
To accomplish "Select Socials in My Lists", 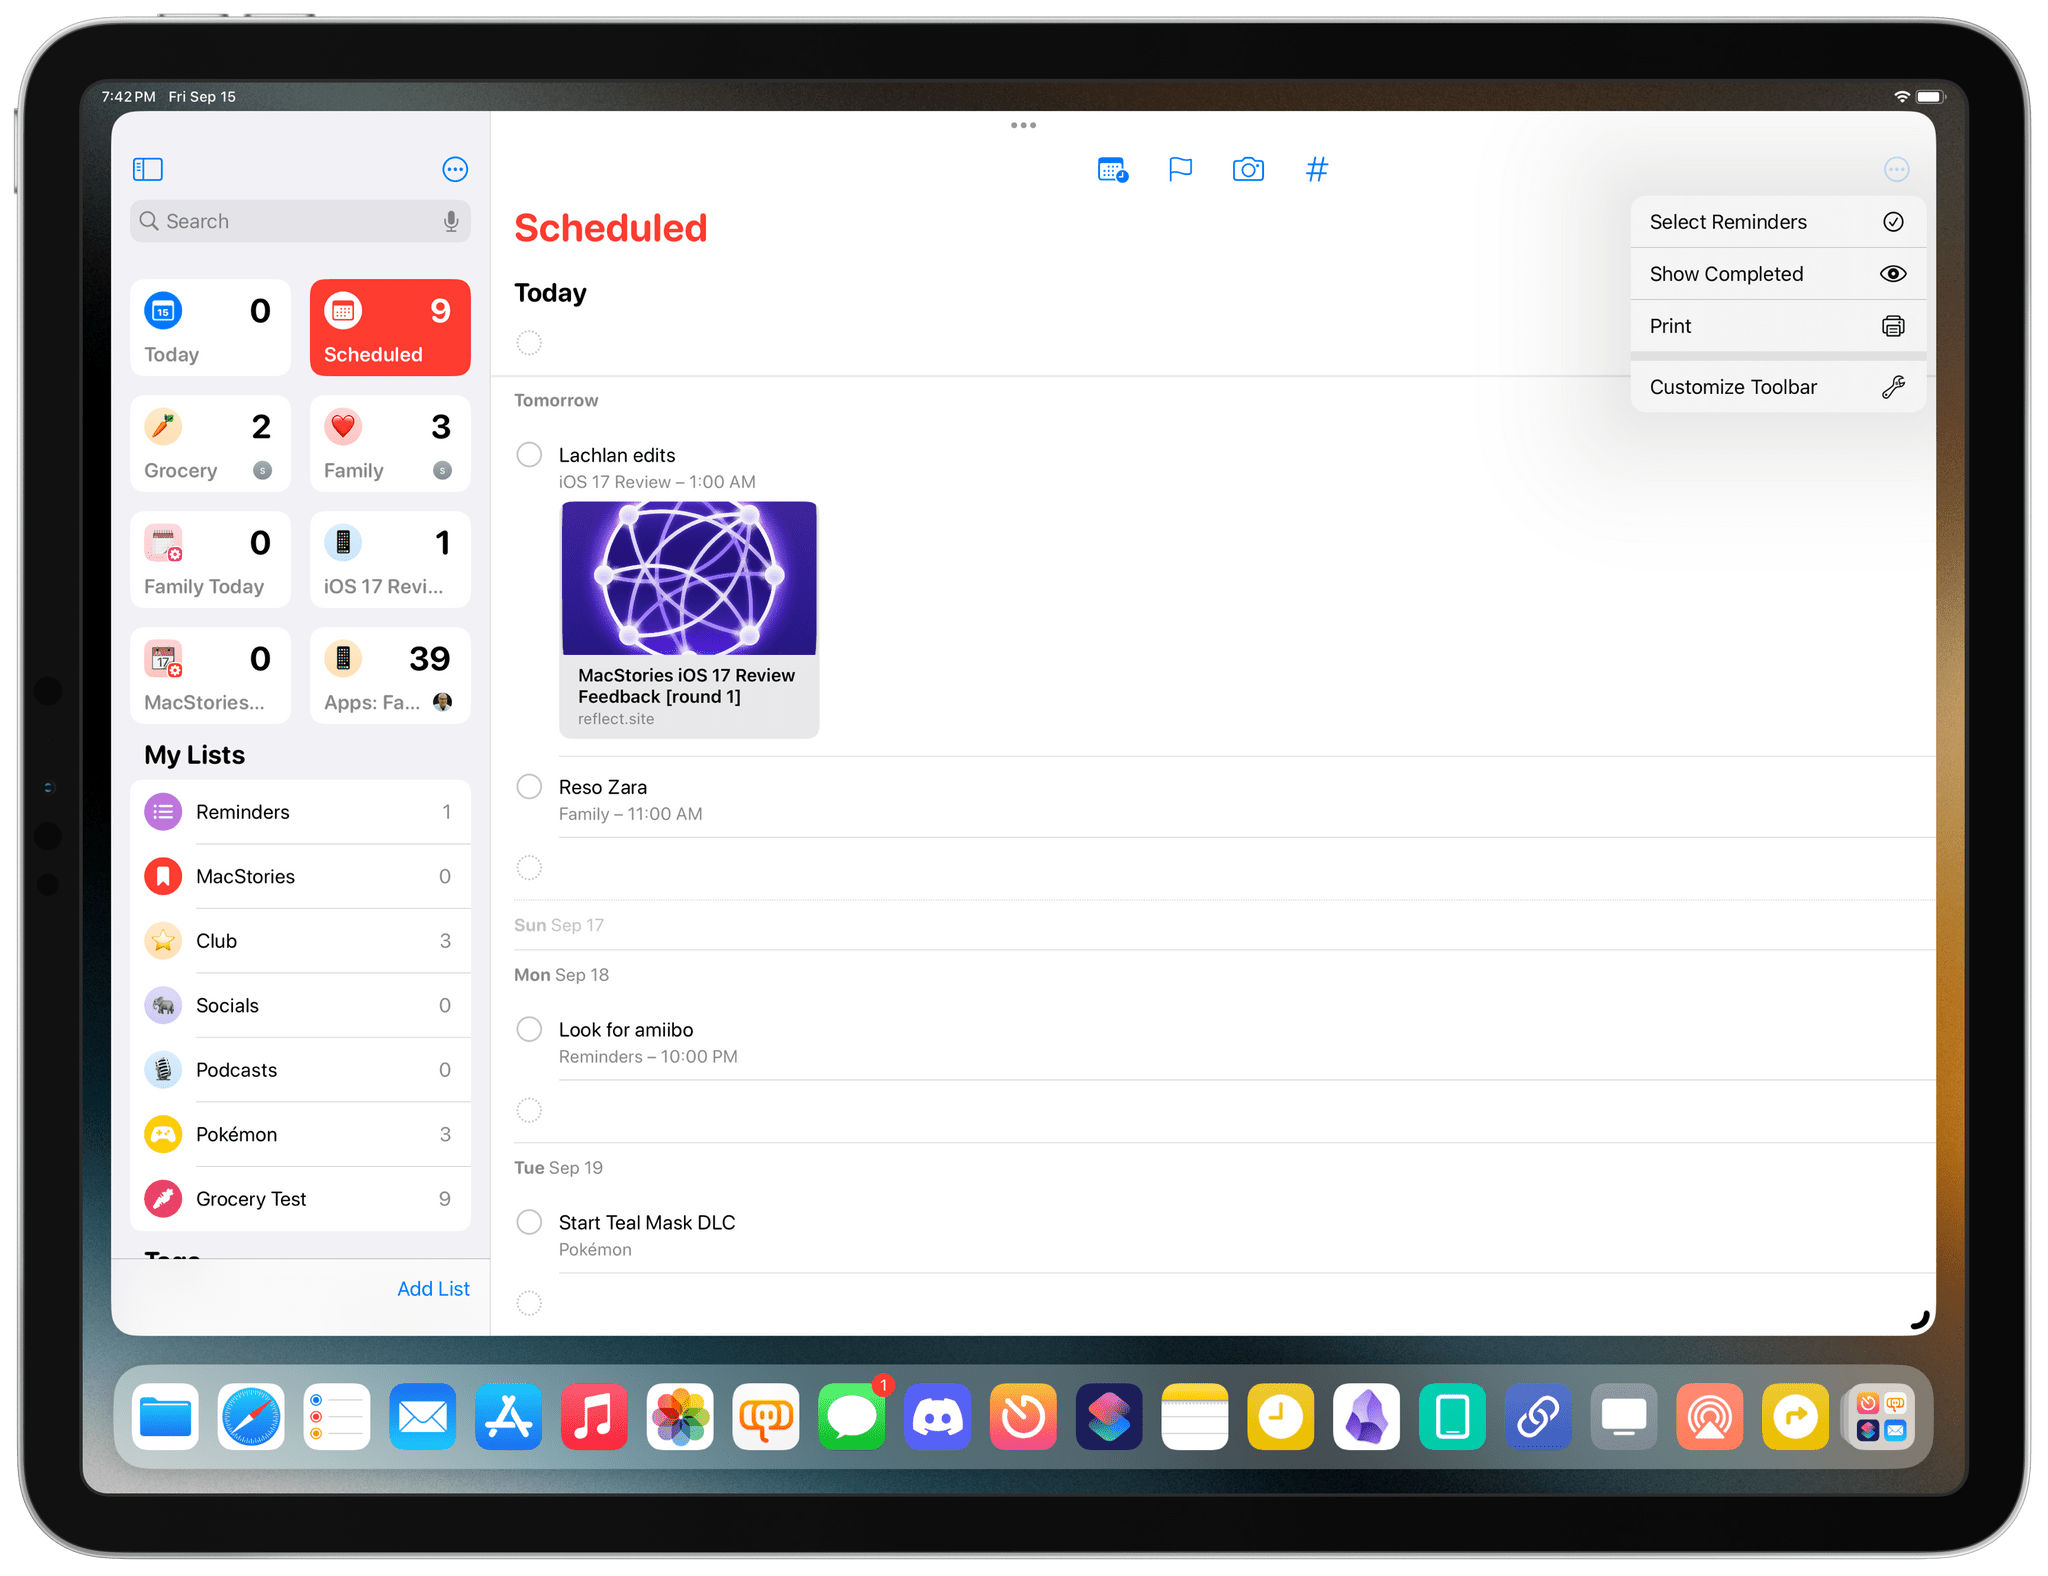I will (x=300, y=1005).
